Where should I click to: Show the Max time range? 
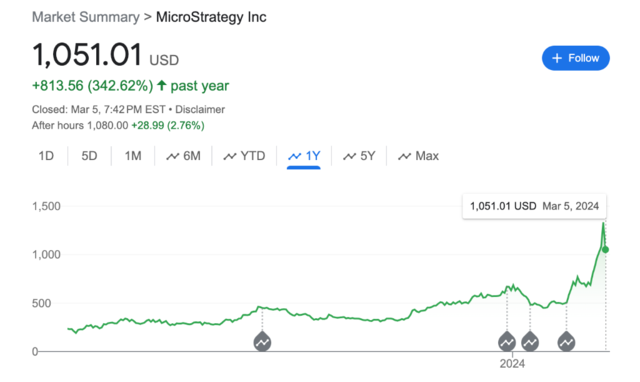point(418,156)
